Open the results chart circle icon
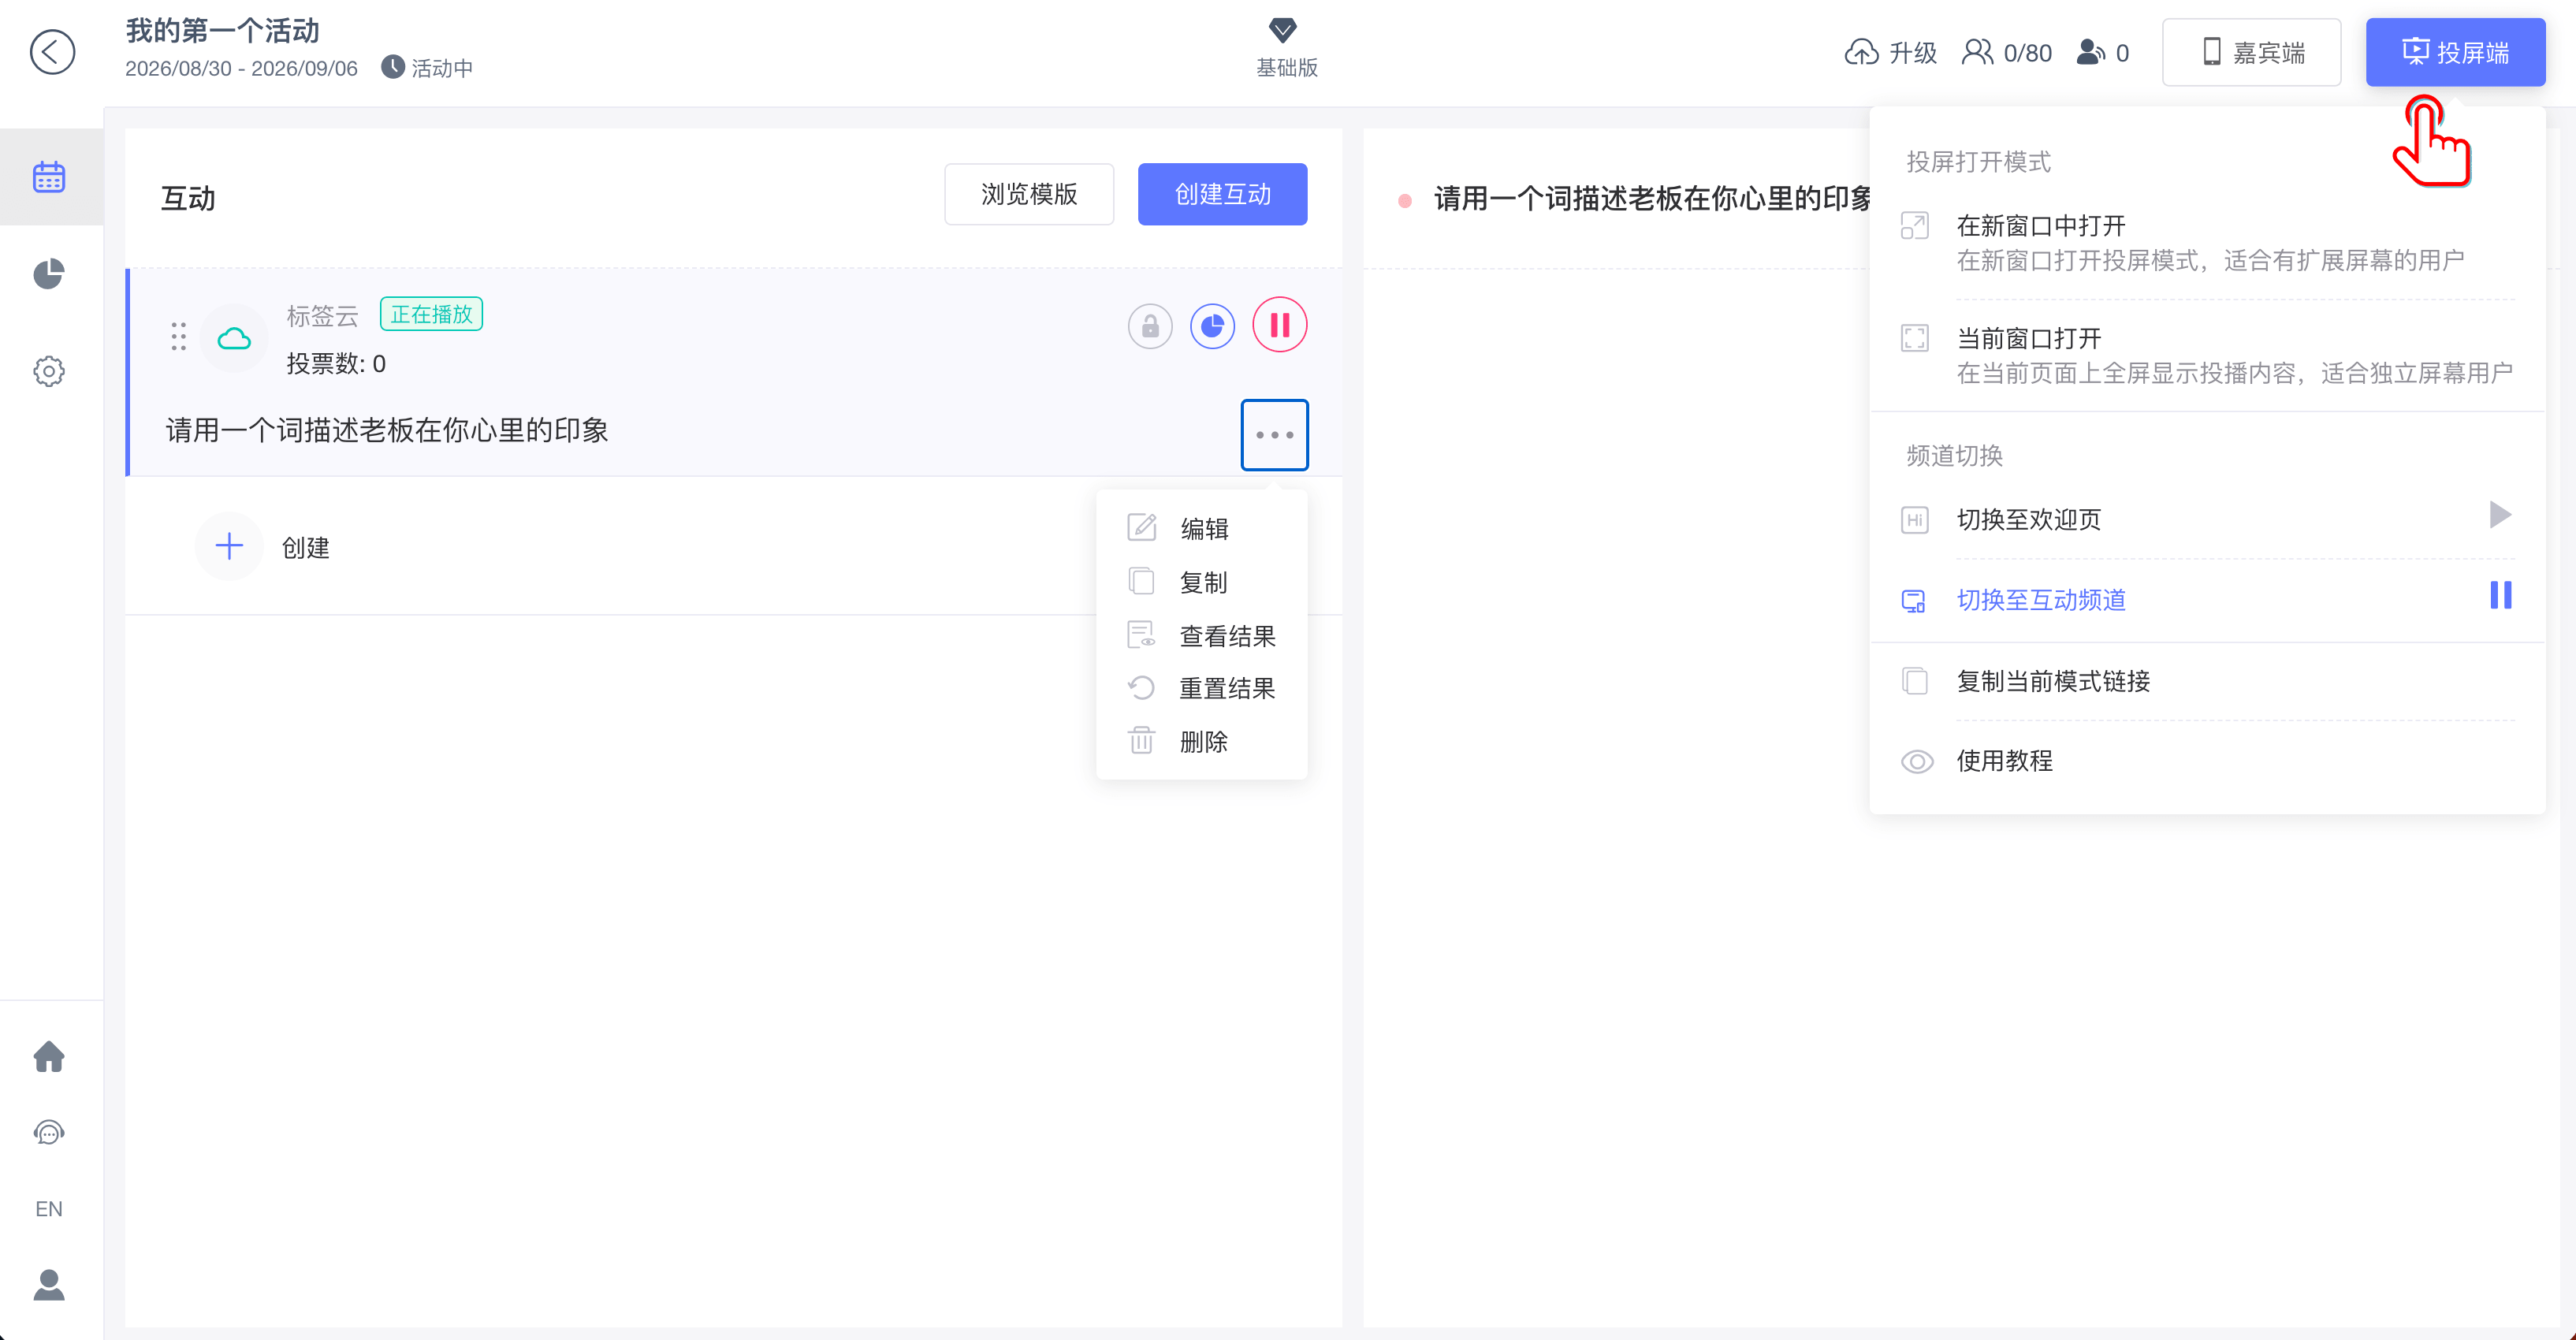Viewport: 2576px width, 1340px height. pyautogui.click(x=1212, y=326)
